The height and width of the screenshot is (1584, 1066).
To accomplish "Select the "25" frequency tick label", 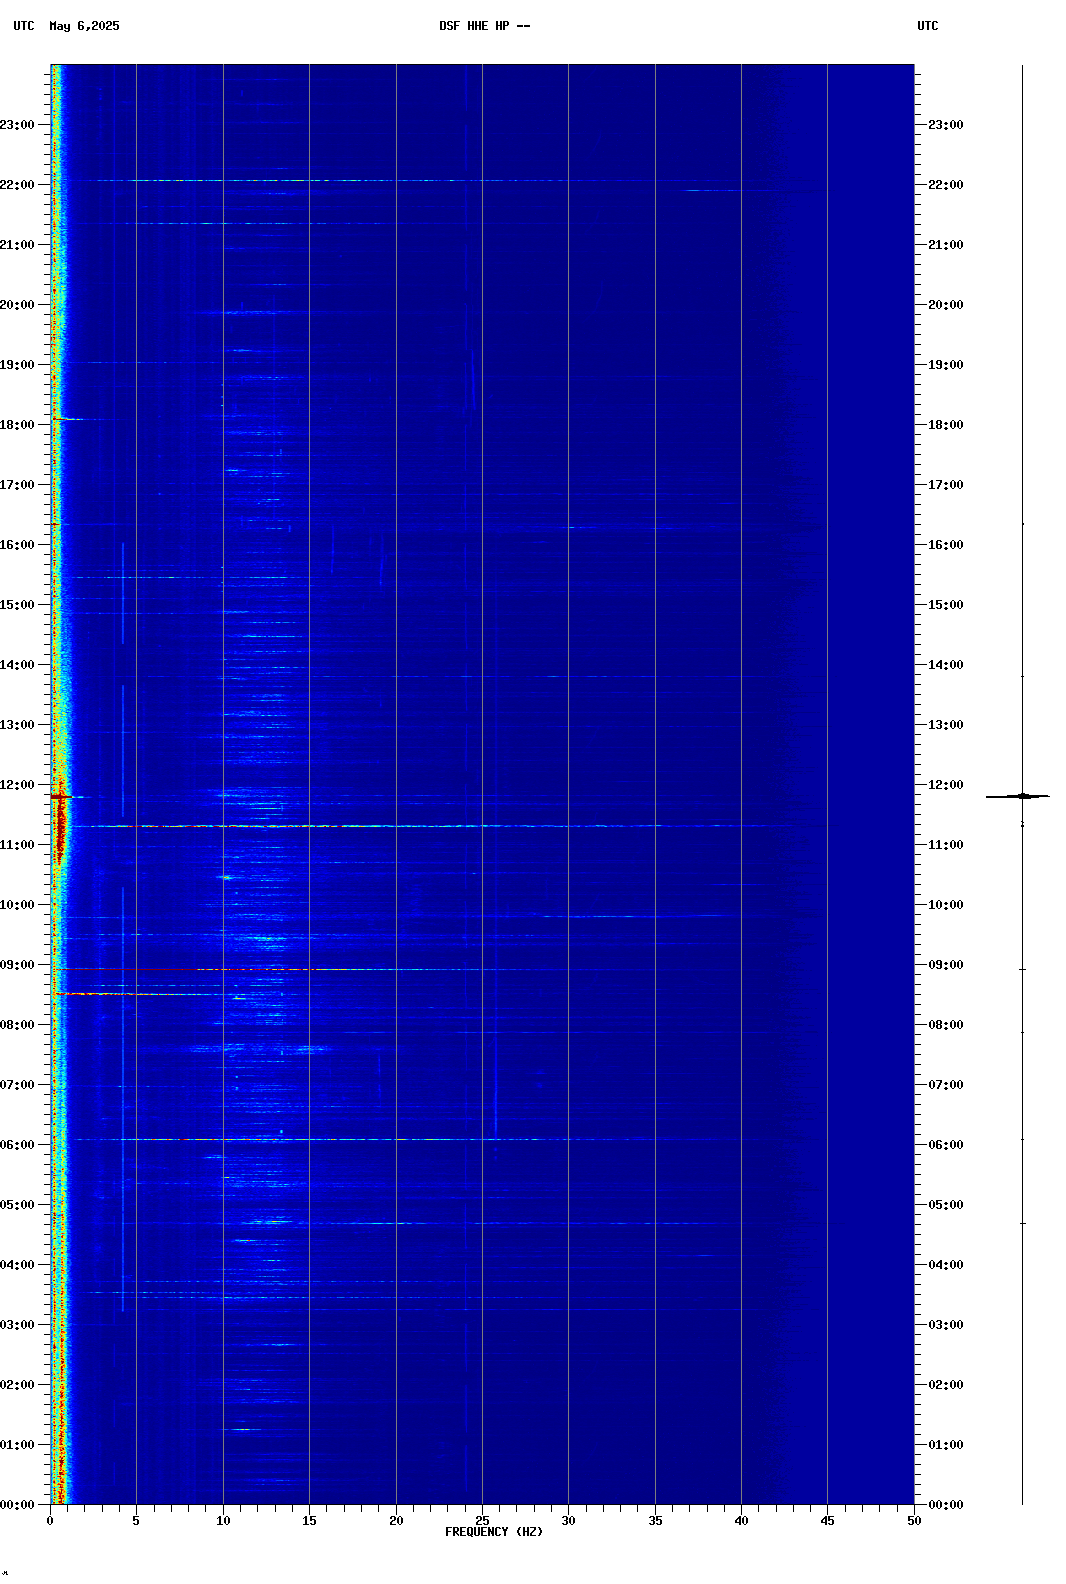I will [x=482, y=1521].
